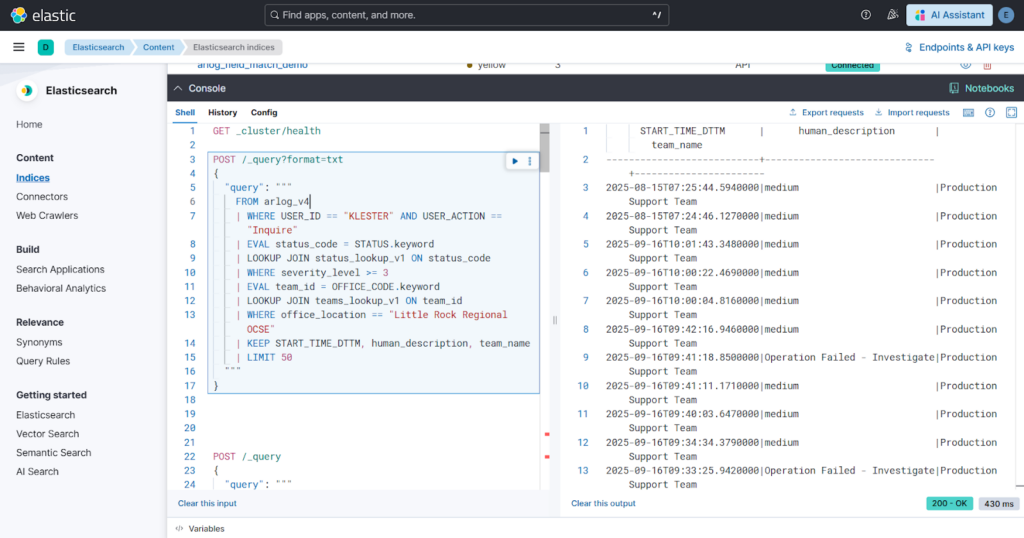This screenshot has height=538, width=1024.
Task: Switch to the History tab
Action: pos(222,113)
